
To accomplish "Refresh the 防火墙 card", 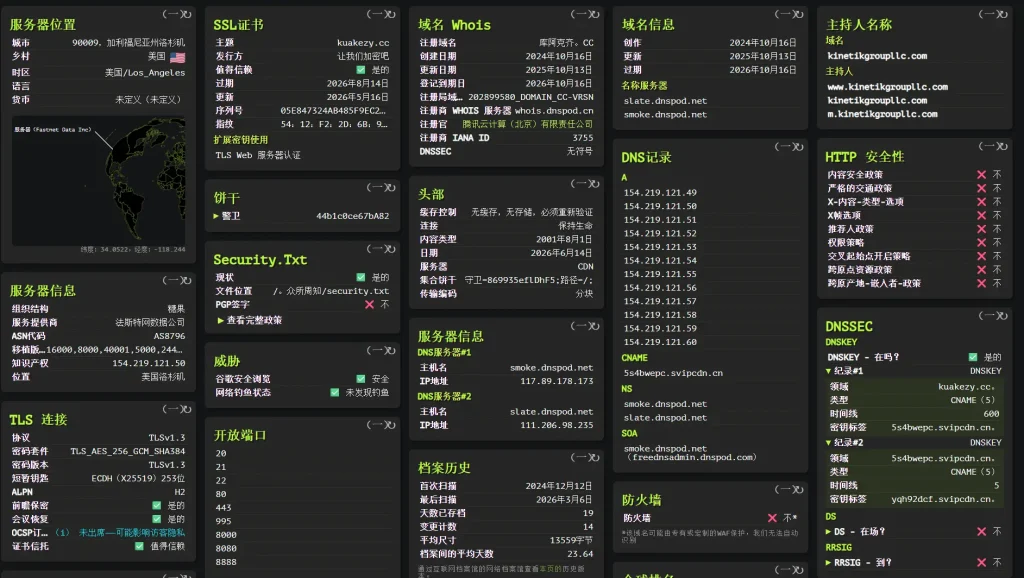I will (798, 489).
